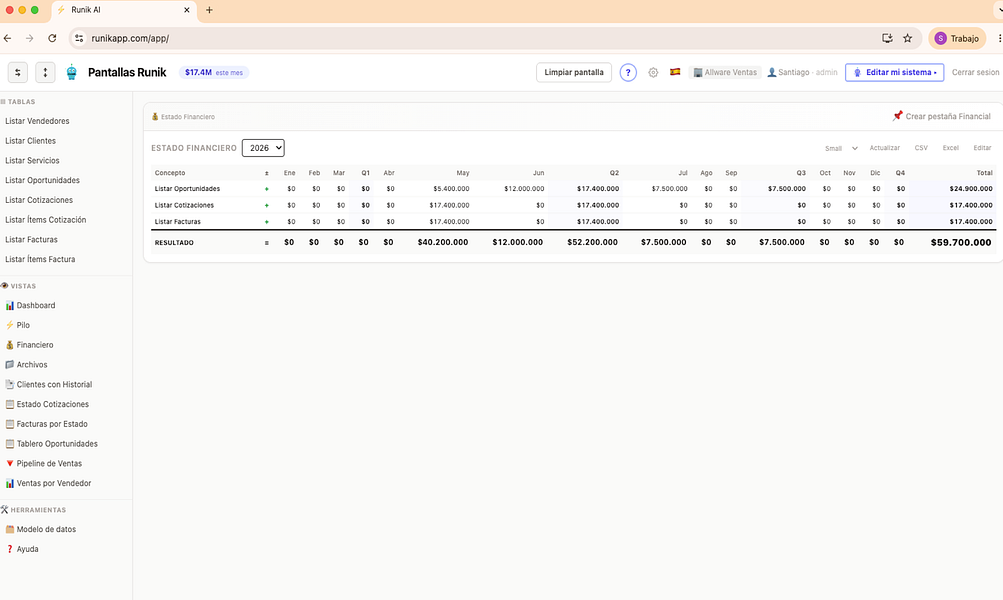Click the help question mark circle icon
The width and height of the screenshot is (1003, 600).
628,72
